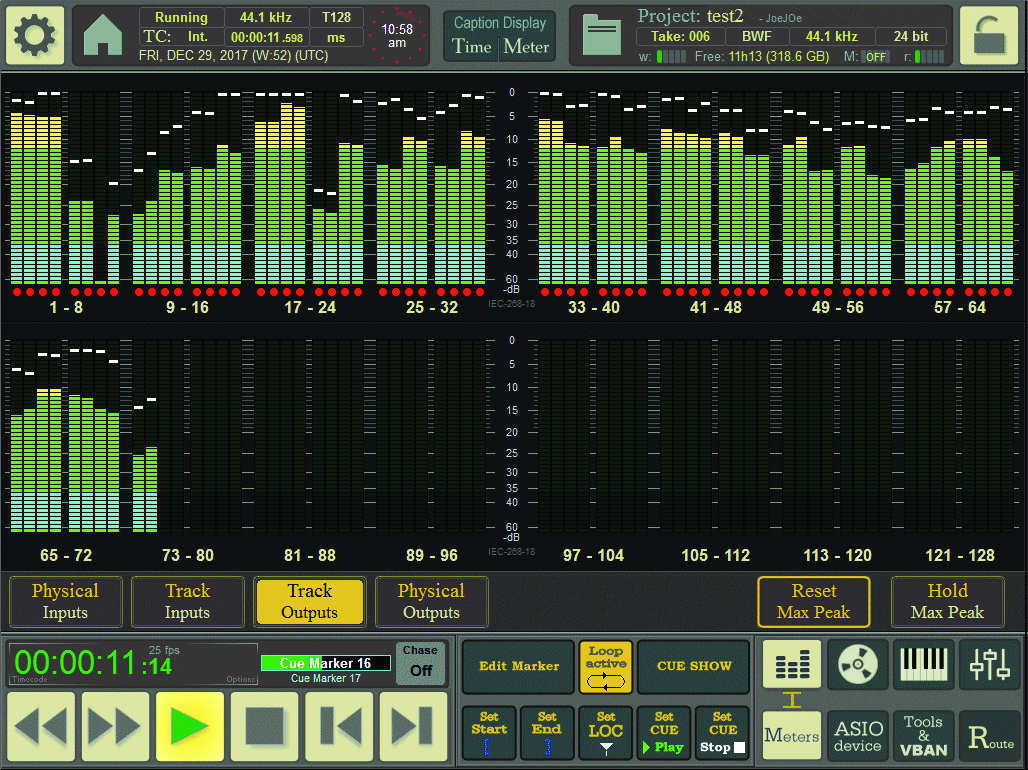This screenshot has width=1028, height=770.
Task: Open the meters view bar-graph icon
Action: pos(792,664)
